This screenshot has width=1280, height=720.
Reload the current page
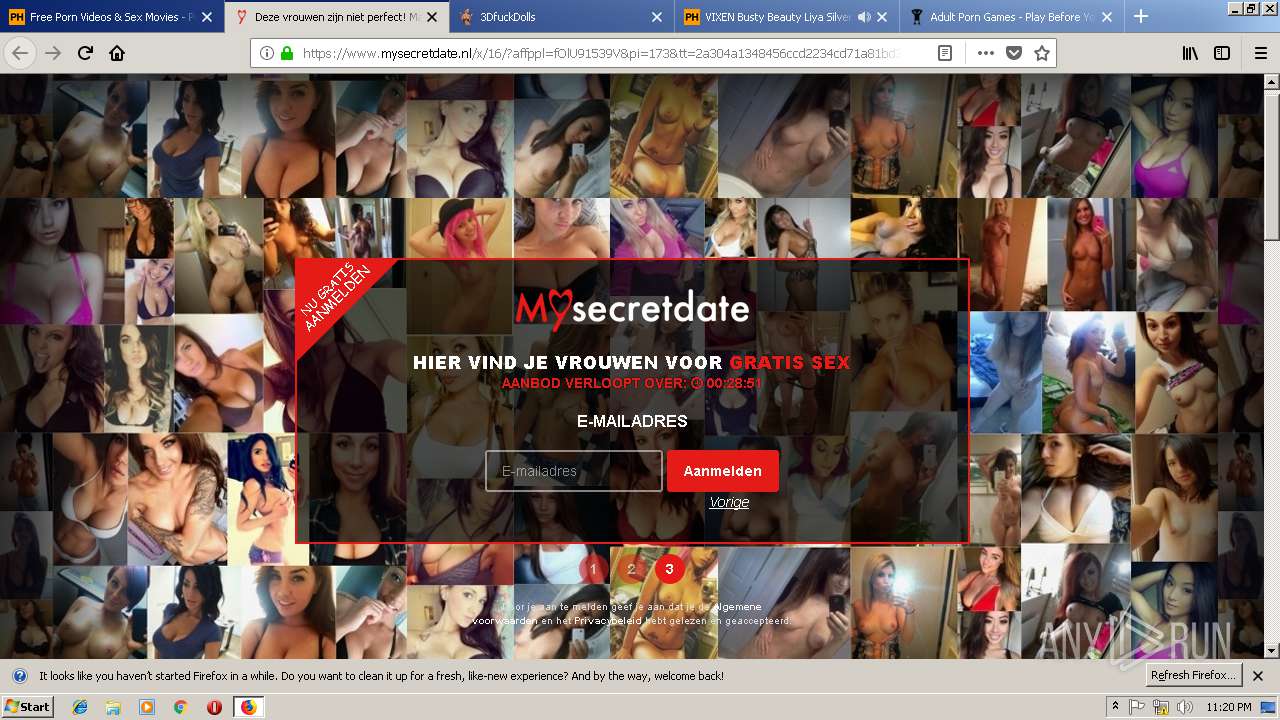pyautogui.click(x=85, y=53)
